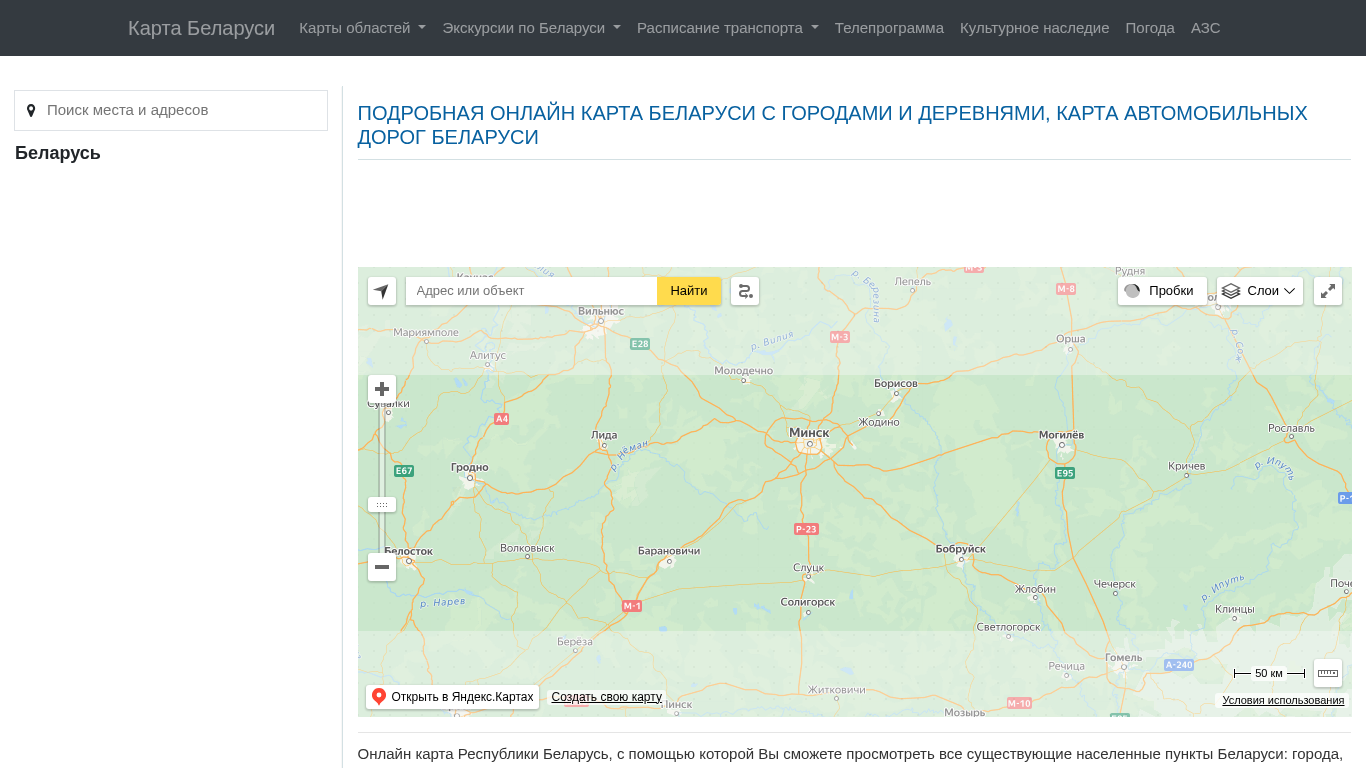Follow the Создать свою карту link
The height and width of the screenshot is (768, 1366).
(x=606, y=697)
